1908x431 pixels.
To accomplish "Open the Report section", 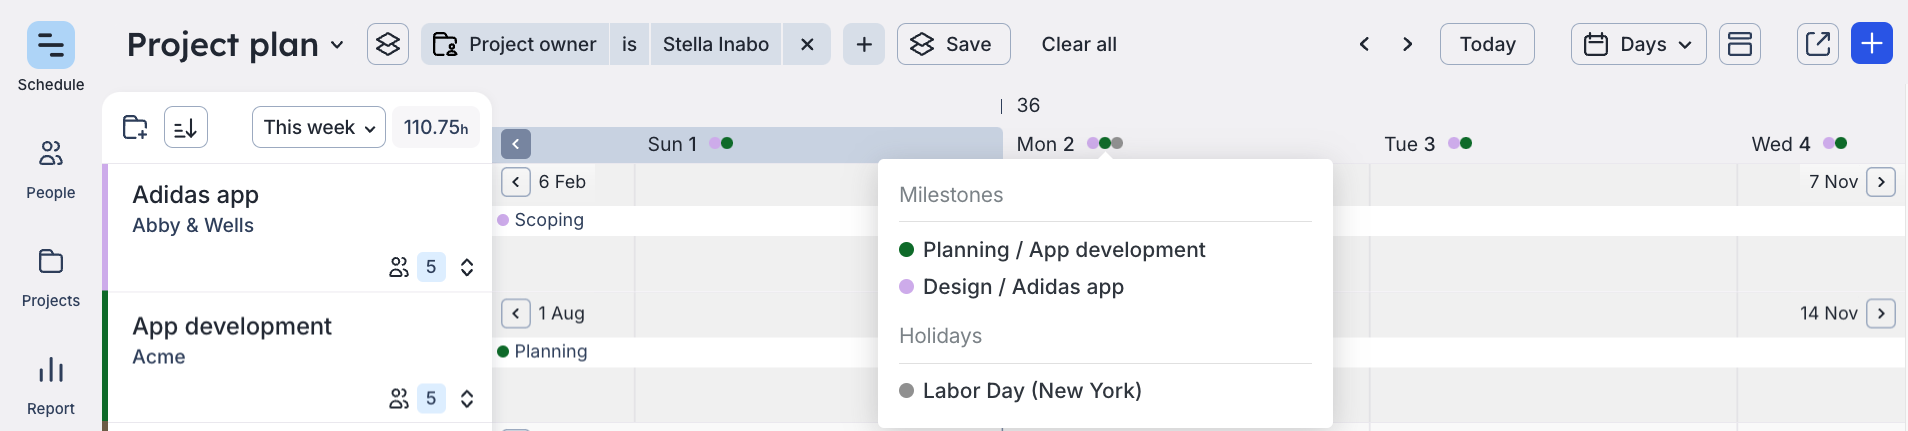I will [51, 370].
